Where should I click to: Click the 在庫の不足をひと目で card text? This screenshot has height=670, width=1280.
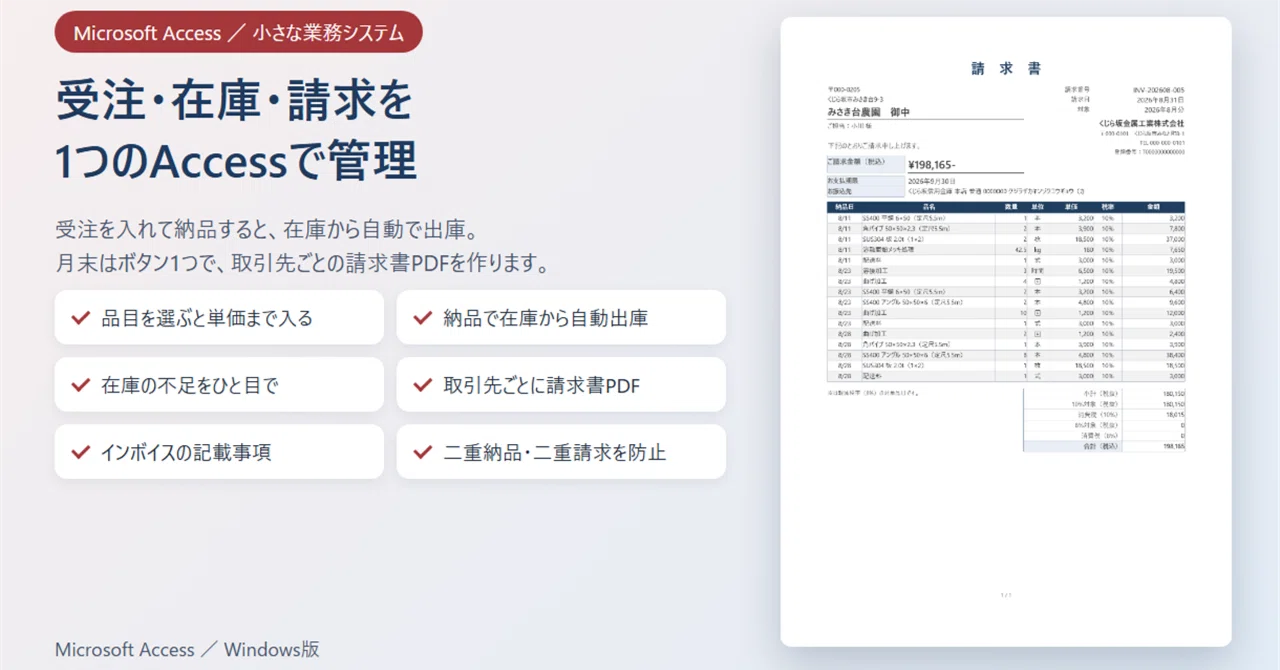click(190, 385)
